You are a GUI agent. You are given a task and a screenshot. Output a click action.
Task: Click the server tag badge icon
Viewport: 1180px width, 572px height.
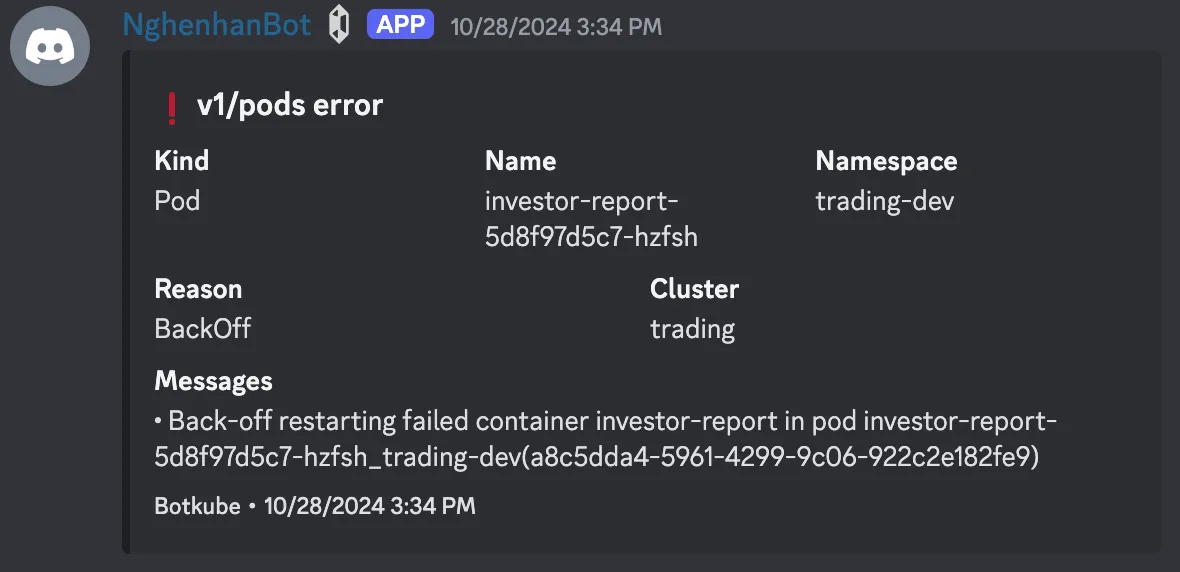tap(339, 26)
